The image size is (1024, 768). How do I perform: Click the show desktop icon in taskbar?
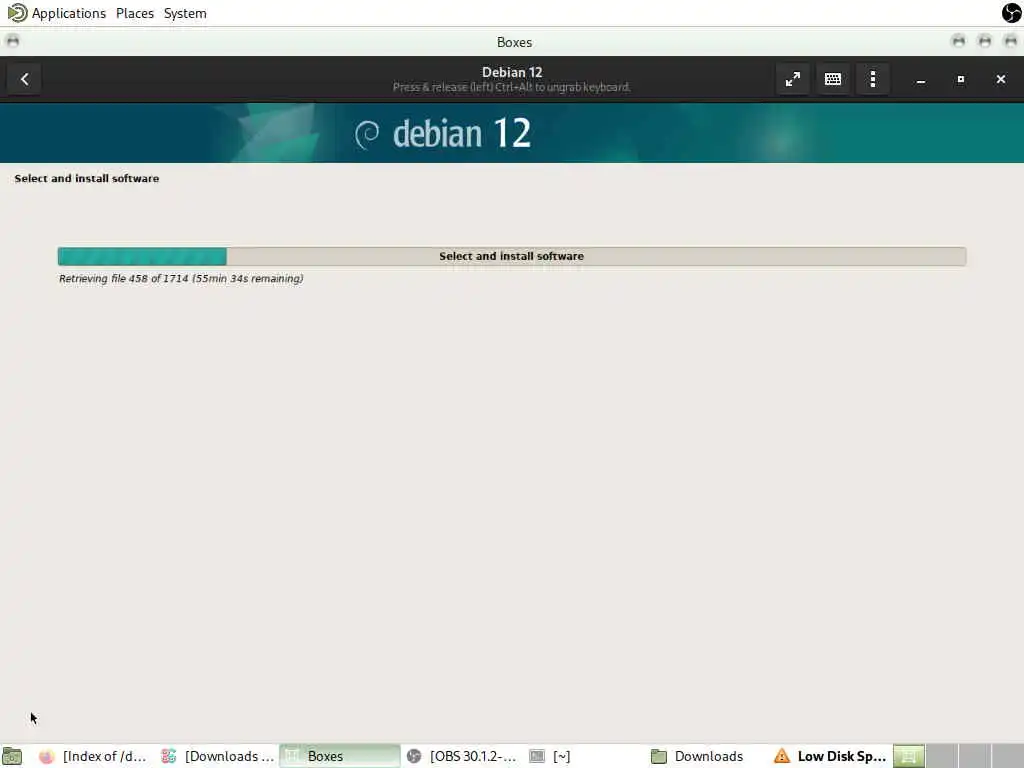(12, 756)
